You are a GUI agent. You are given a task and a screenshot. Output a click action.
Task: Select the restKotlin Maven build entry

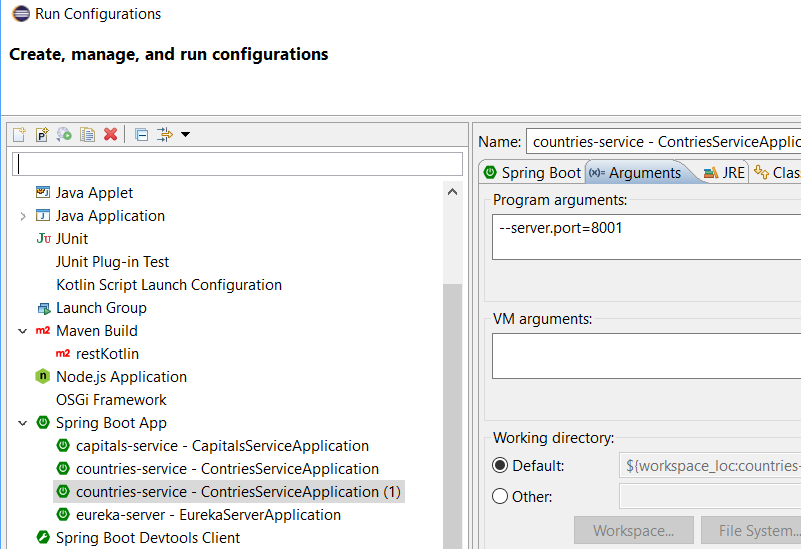click(107, 354)
